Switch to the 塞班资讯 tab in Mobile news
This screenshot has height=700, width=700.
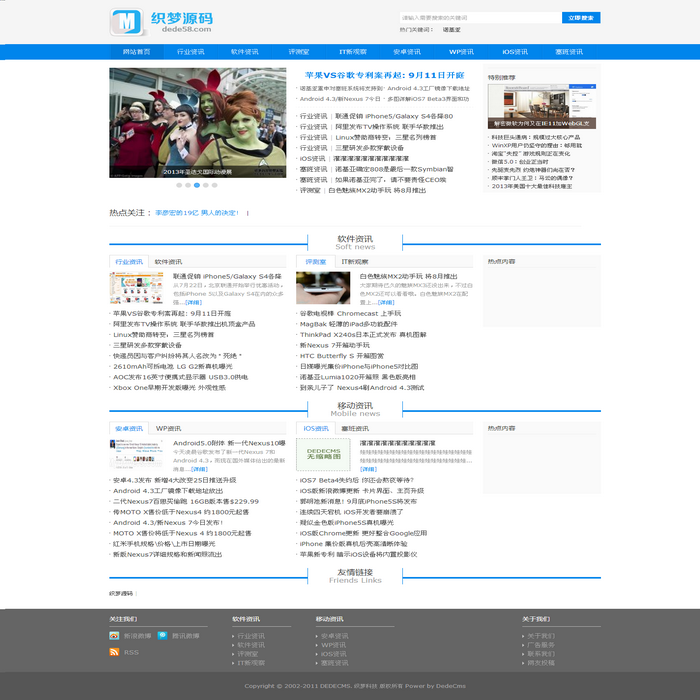[x=355, y=429]
